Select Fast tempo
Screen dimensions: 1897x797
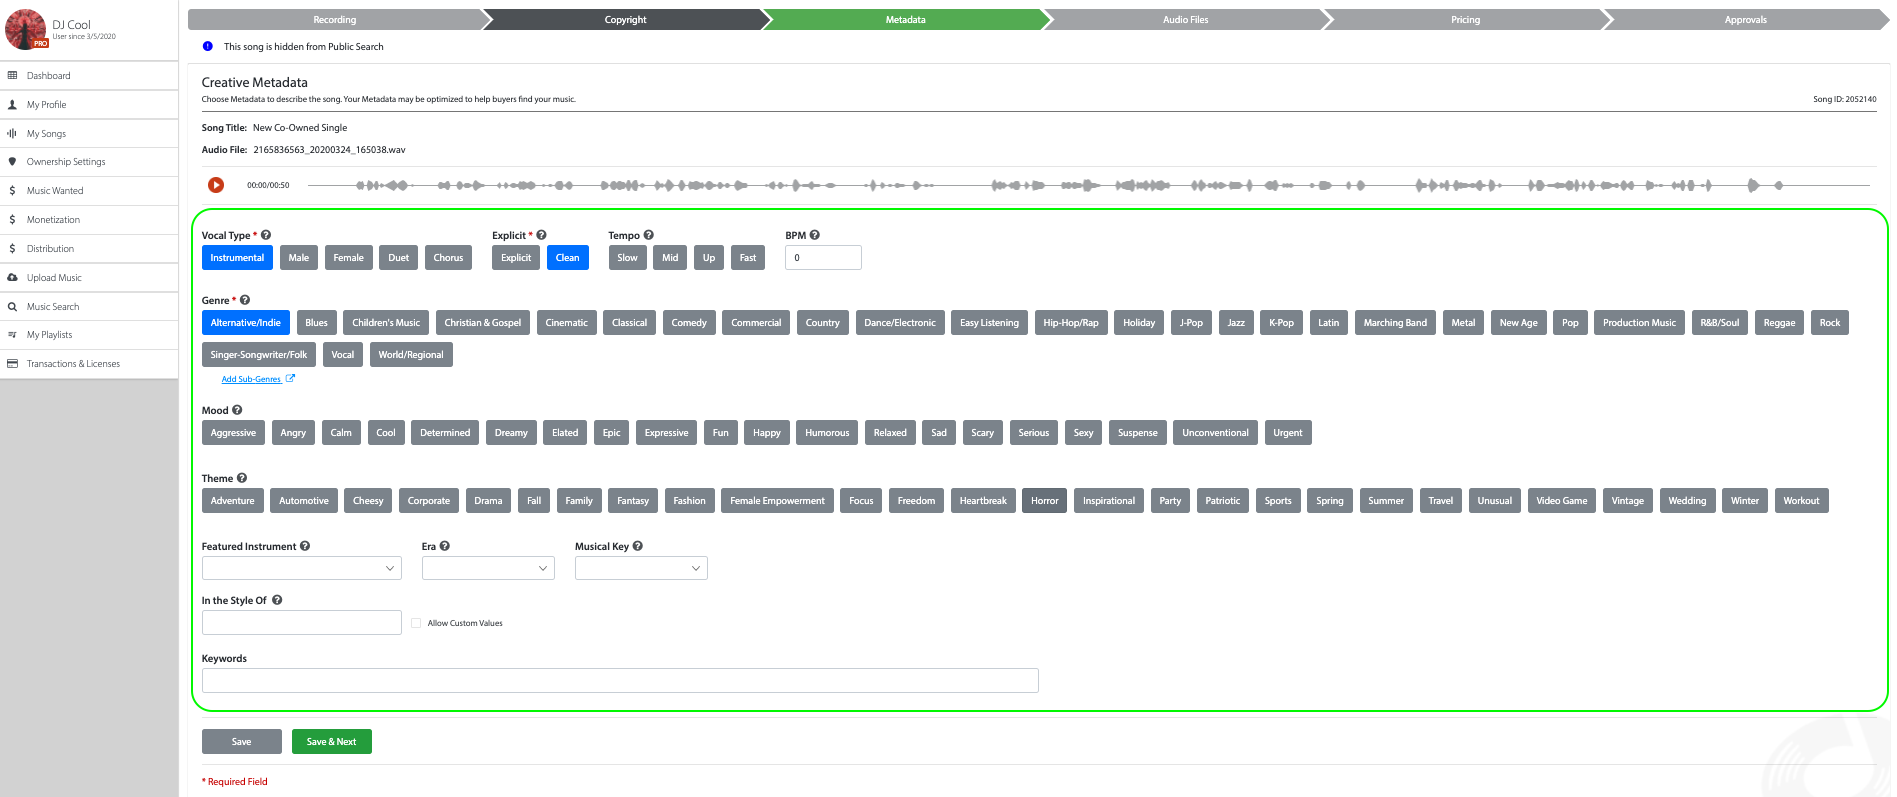748,258
